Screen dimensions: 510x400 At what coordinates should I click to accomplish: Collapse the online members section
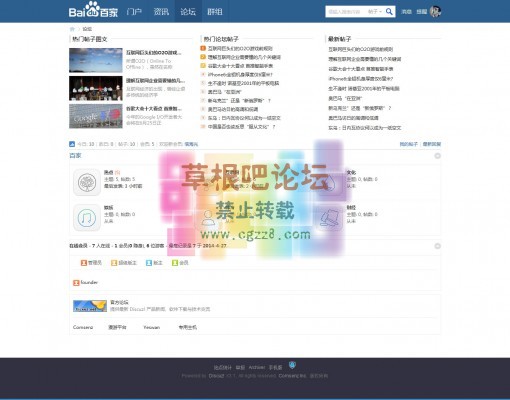(x=438, y=246)
